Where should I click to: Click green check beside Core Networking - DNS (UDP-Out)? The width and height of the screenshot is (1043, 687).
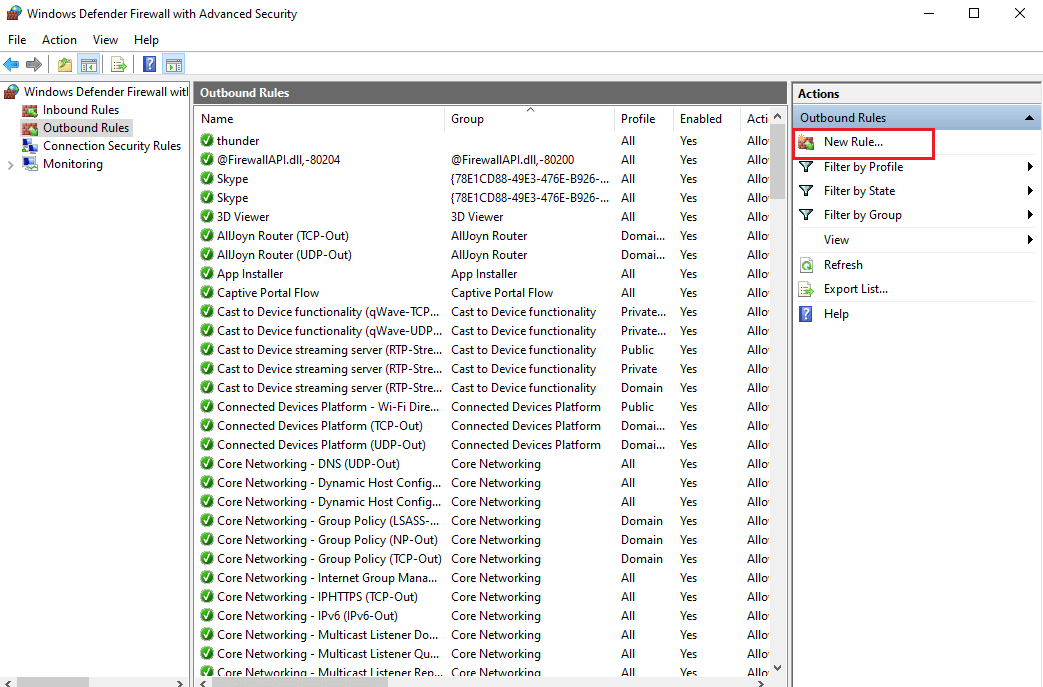[207, 464]
